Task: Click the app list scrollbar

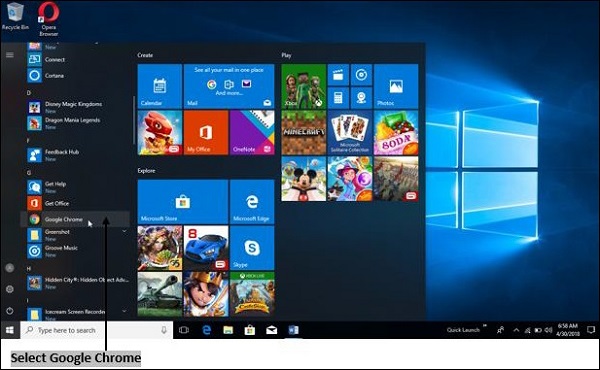Action: point(134,120)
